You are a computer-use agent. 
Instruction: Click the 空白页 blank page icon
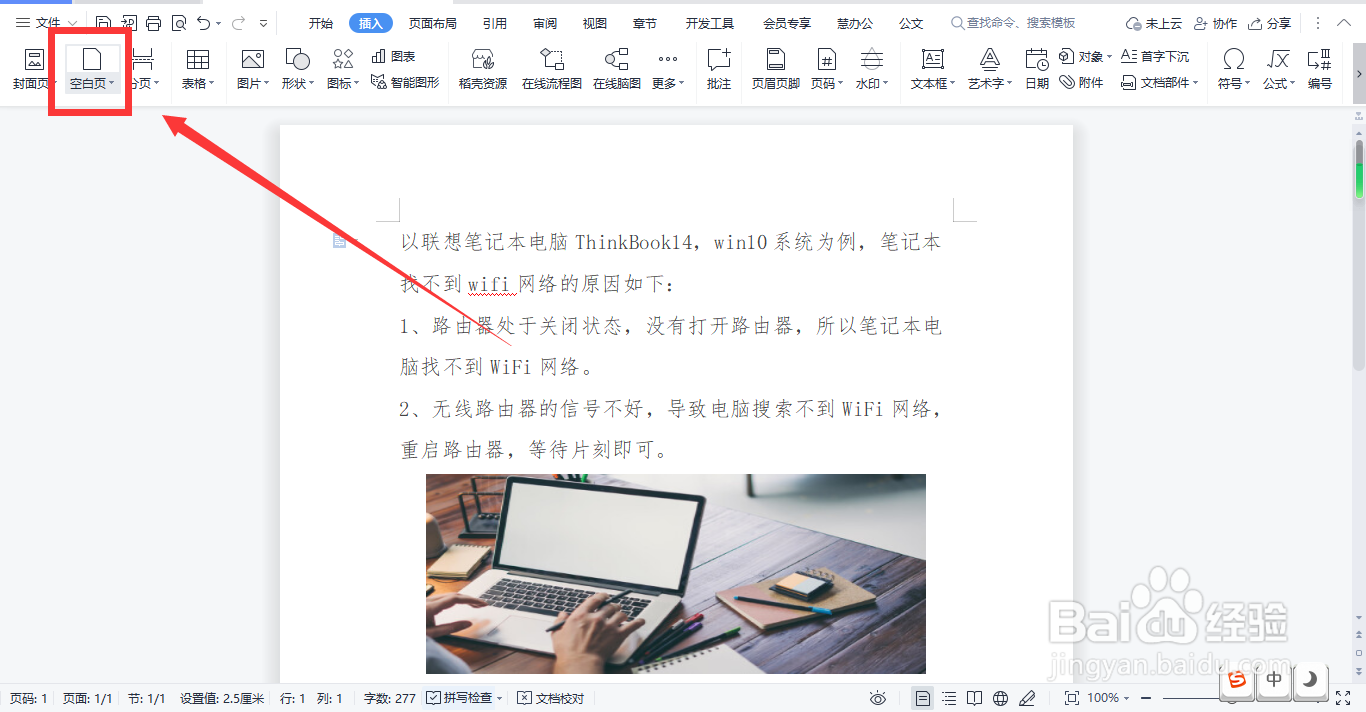point(91,59)
